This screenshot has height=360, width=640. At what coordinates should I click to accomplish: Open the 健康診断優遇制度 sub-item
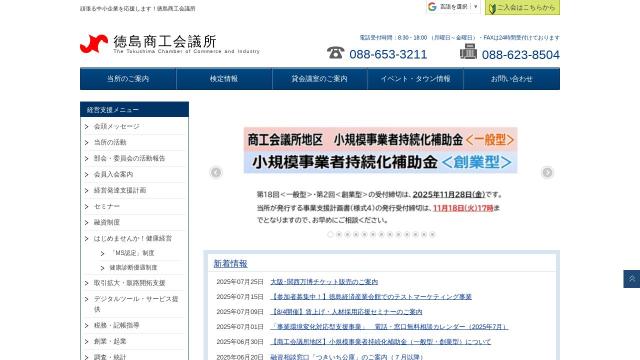point(133,268)
